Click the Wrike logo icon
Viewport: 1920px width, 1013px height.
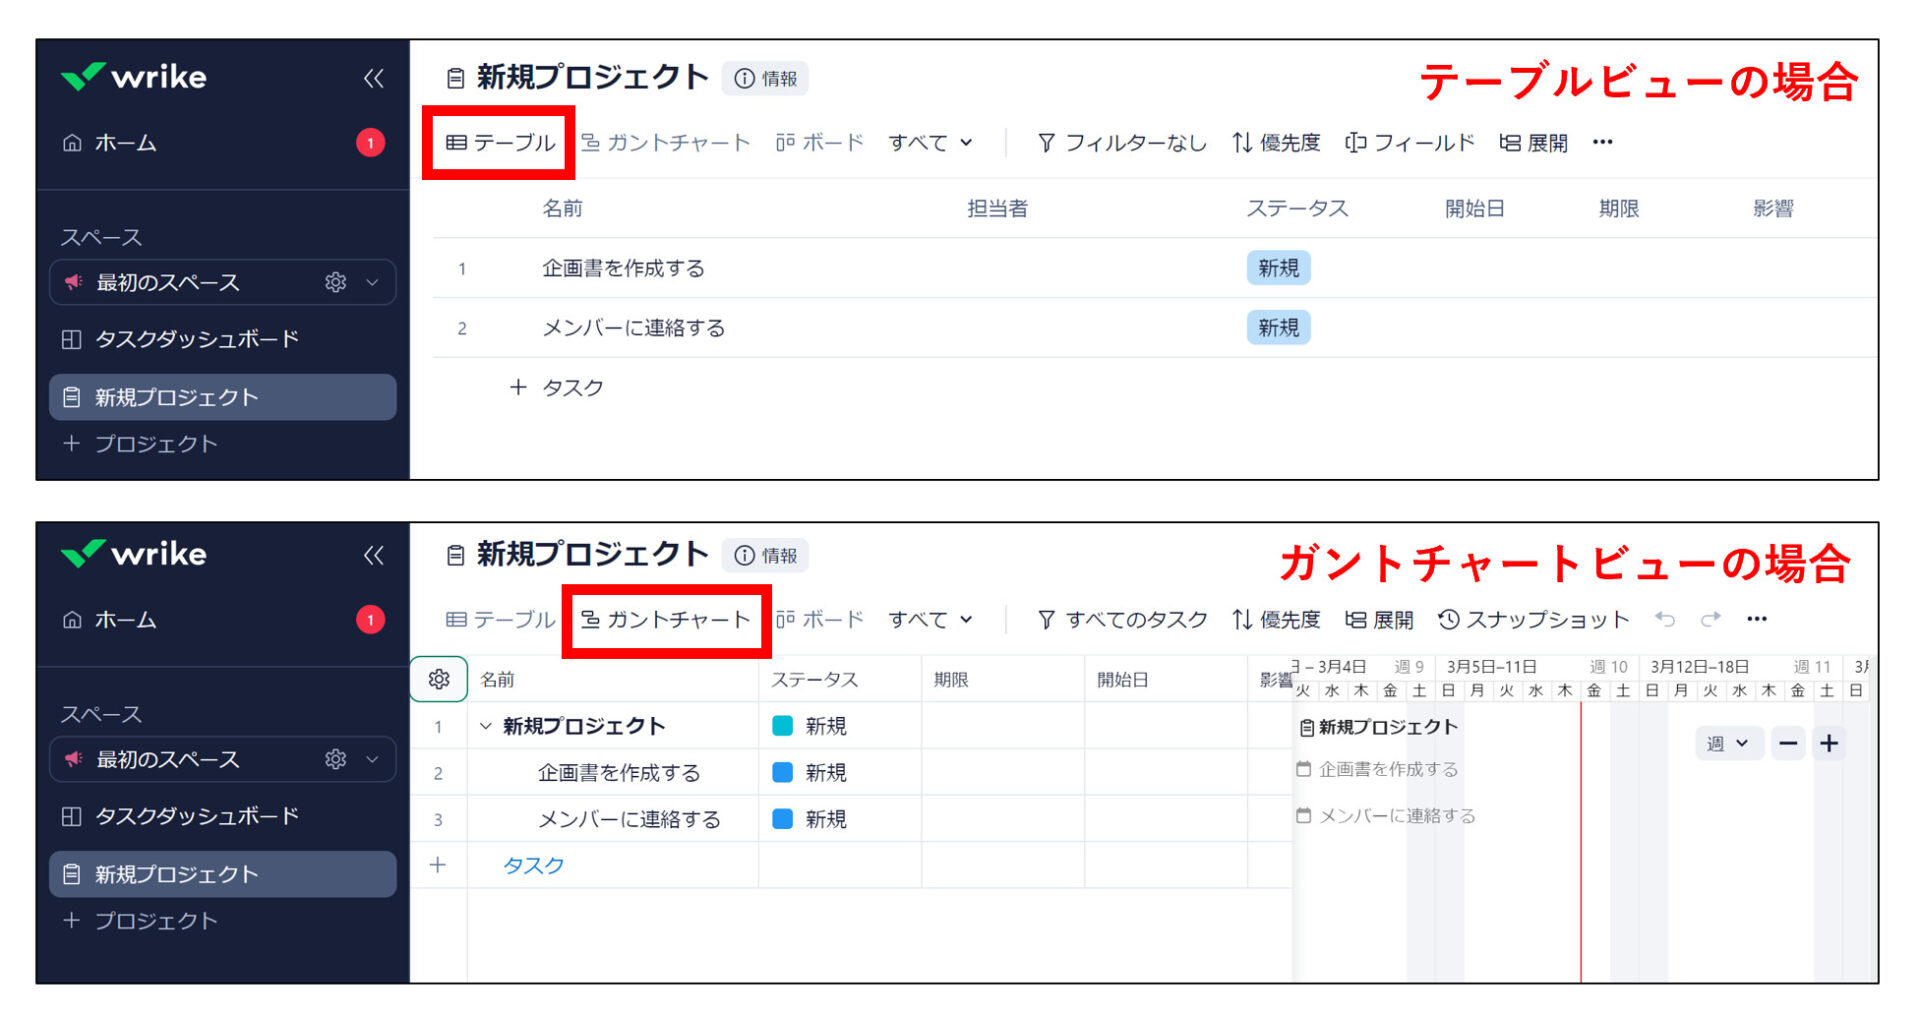(x=84, y=76)
